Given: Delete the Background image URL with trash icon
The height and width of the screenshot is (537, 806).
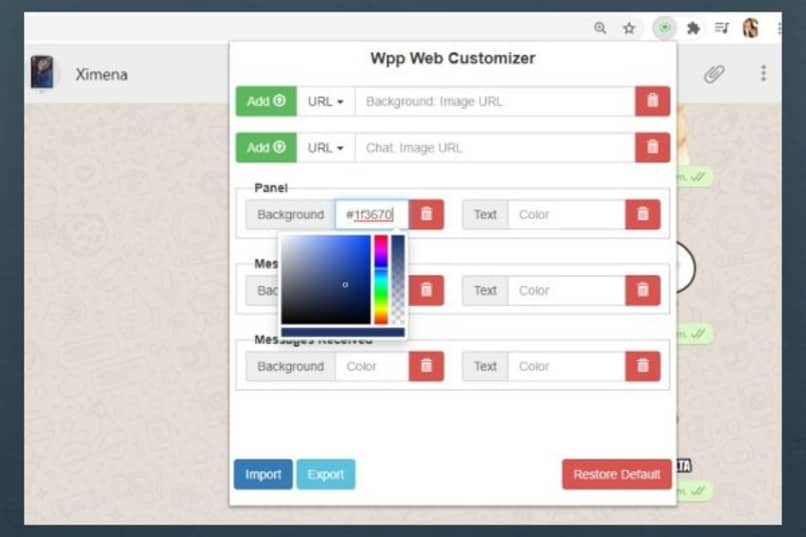Looking at the screenshot, I should coord(652,101).
